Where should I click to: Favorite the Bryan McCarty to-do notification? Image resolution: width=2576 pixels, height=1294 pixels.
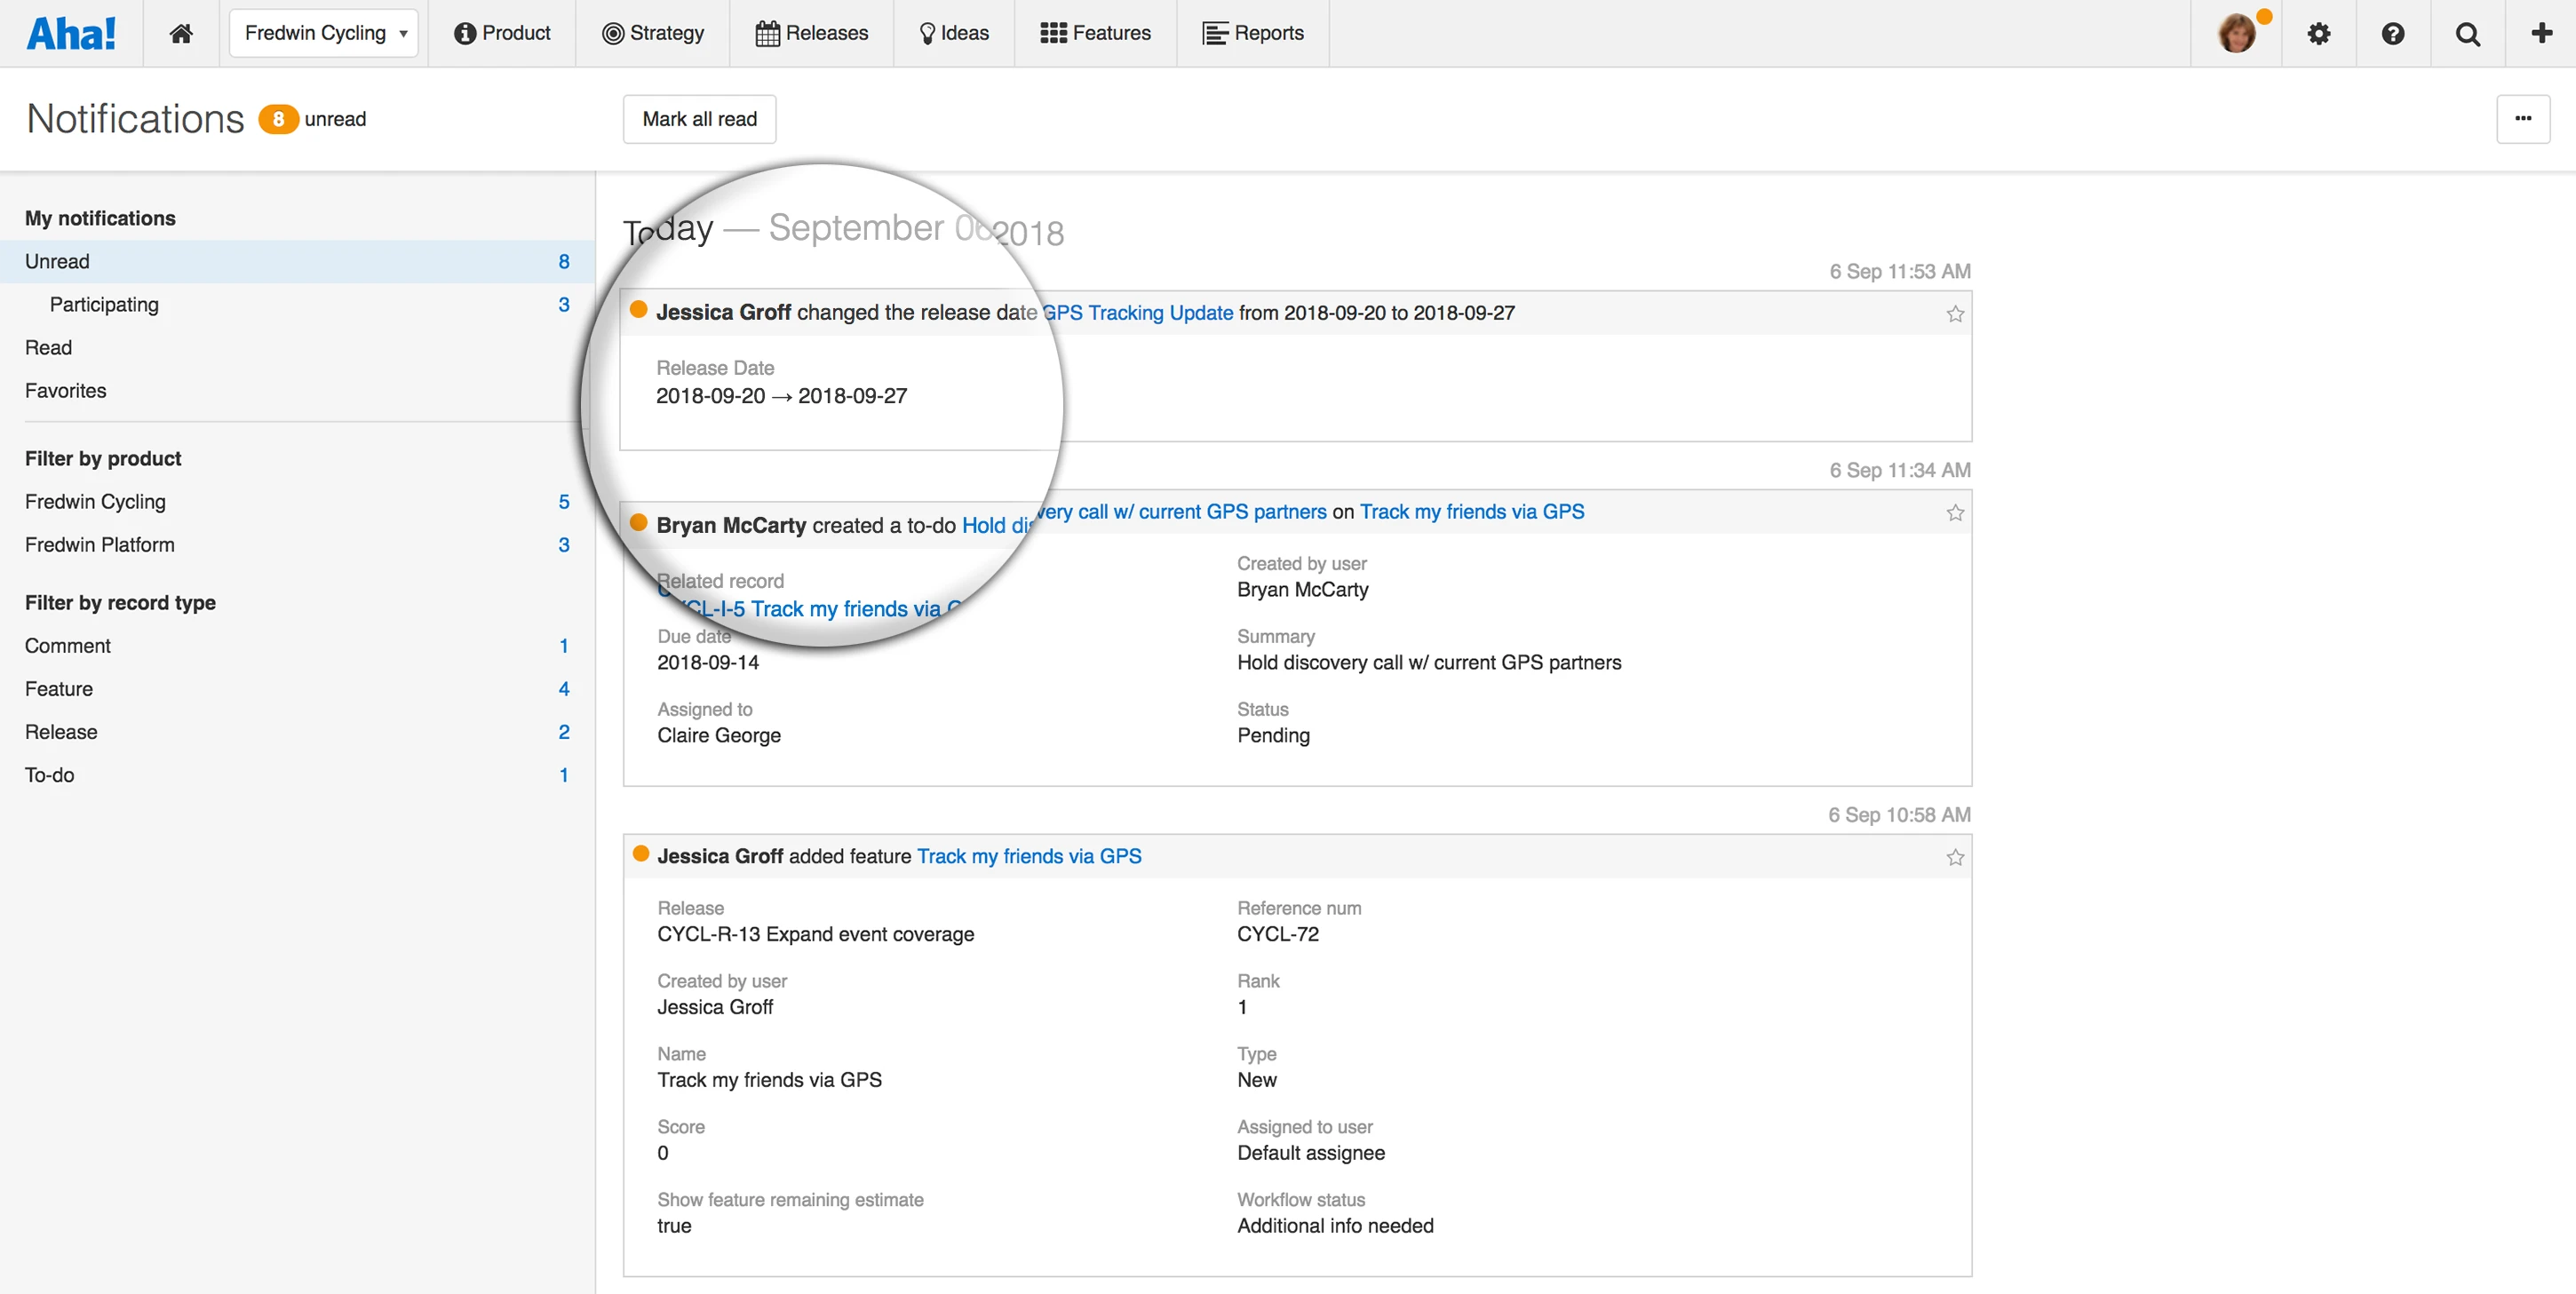[1954, 513]
